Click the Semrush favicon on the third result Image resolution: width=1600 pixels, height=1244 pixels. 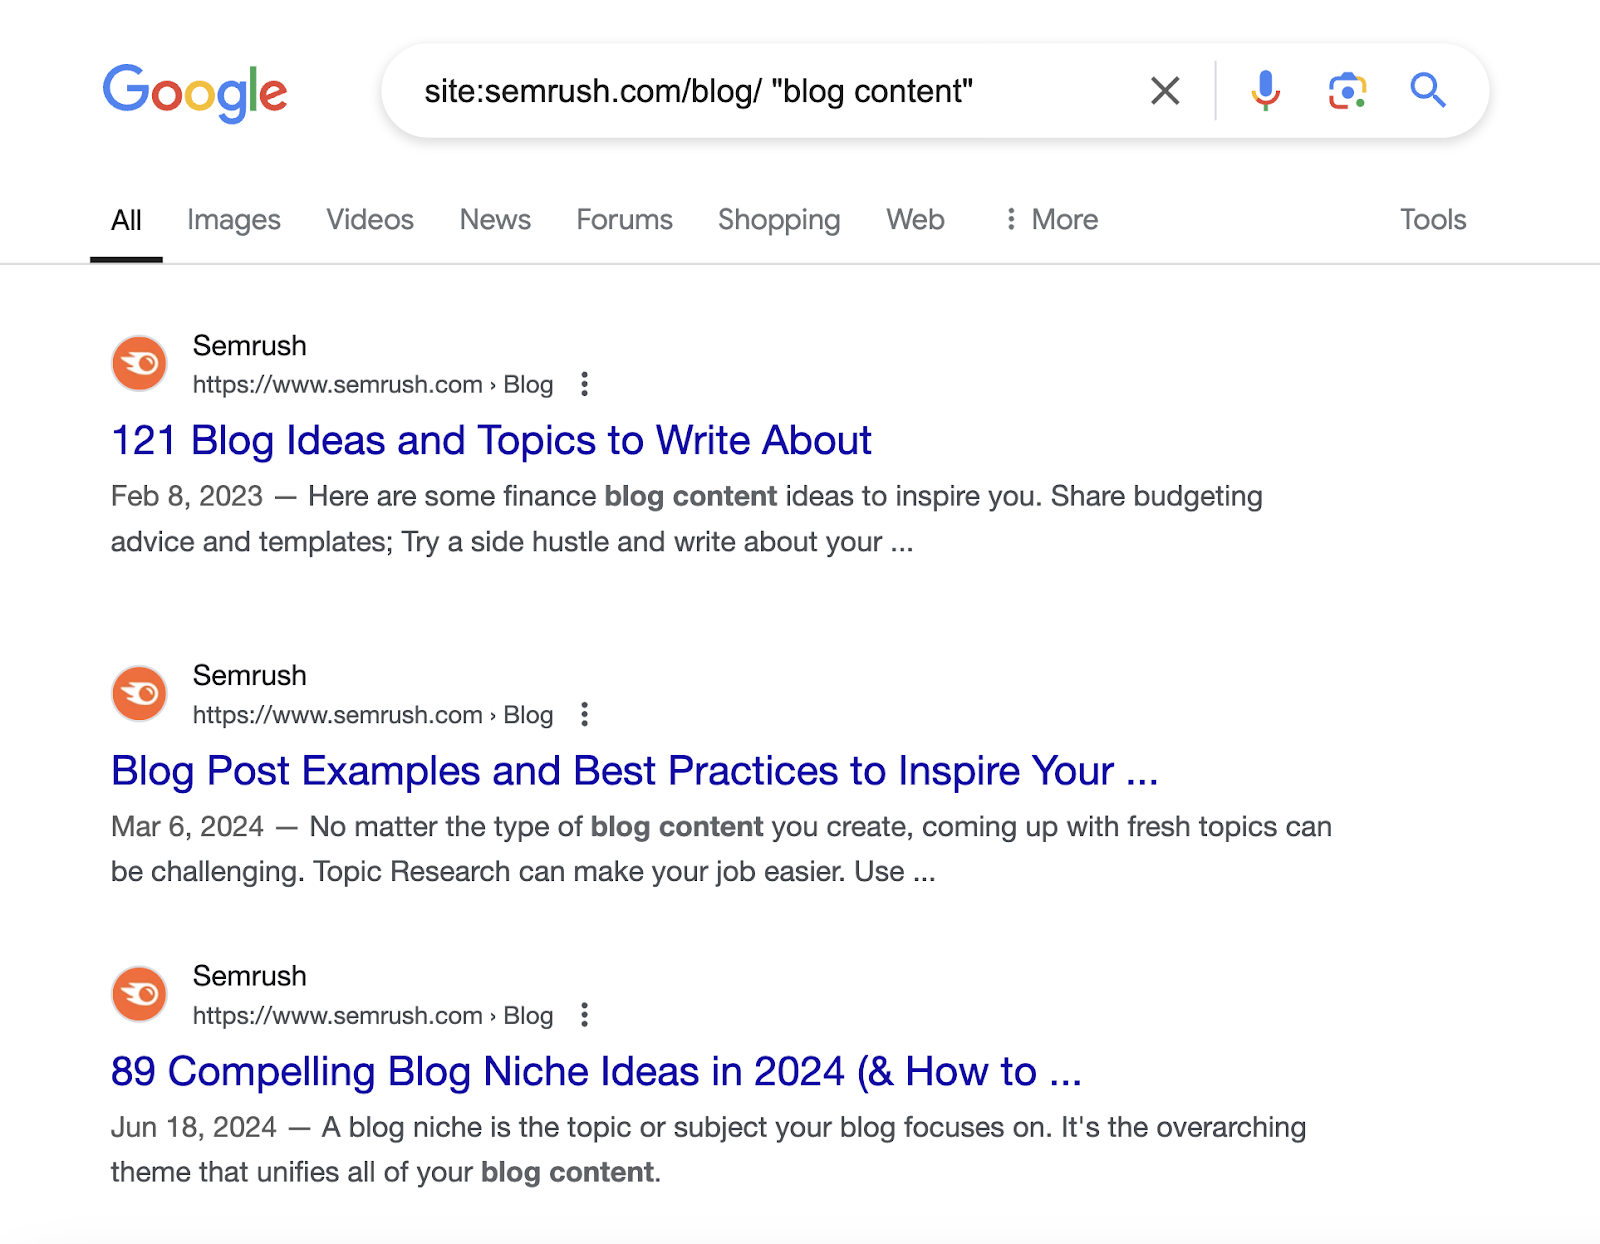139,993
